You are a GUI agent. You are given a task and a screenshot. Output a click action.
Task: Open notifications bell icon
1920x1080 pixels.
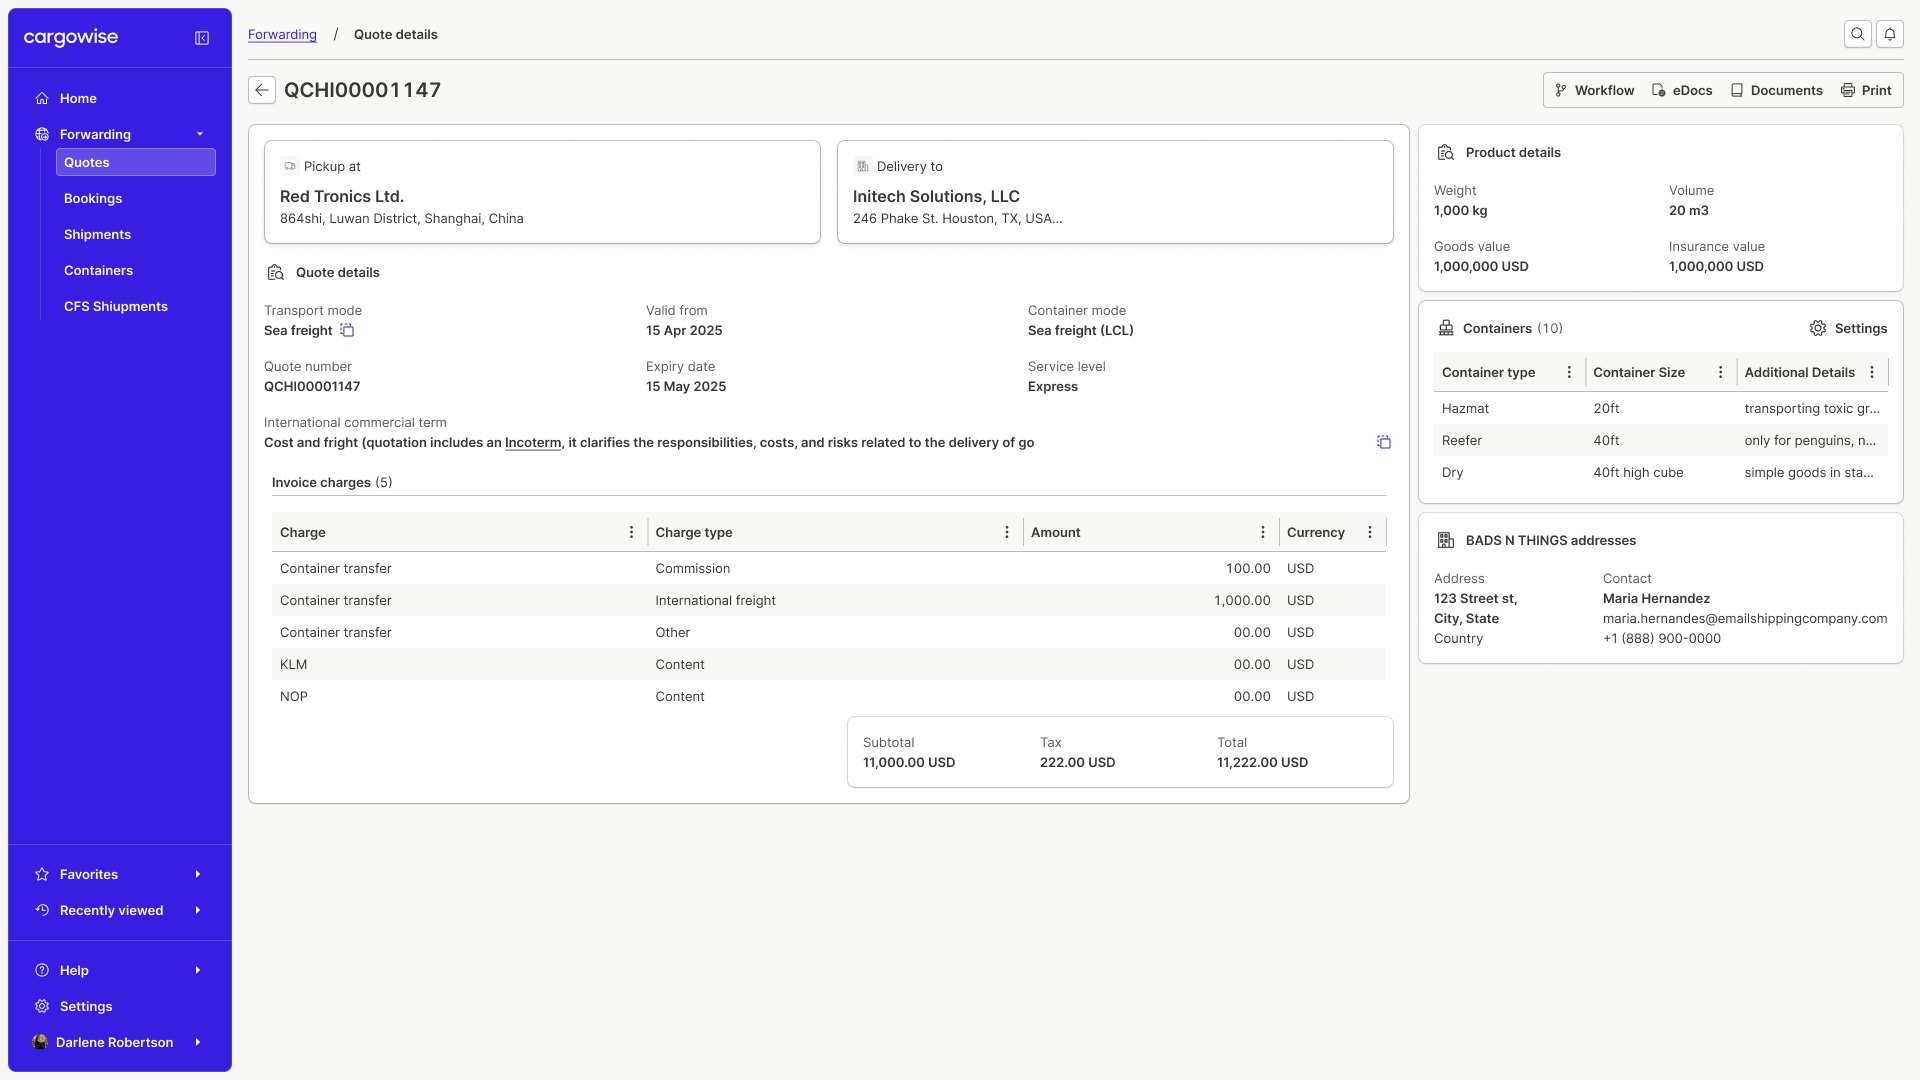point(1890,34)
